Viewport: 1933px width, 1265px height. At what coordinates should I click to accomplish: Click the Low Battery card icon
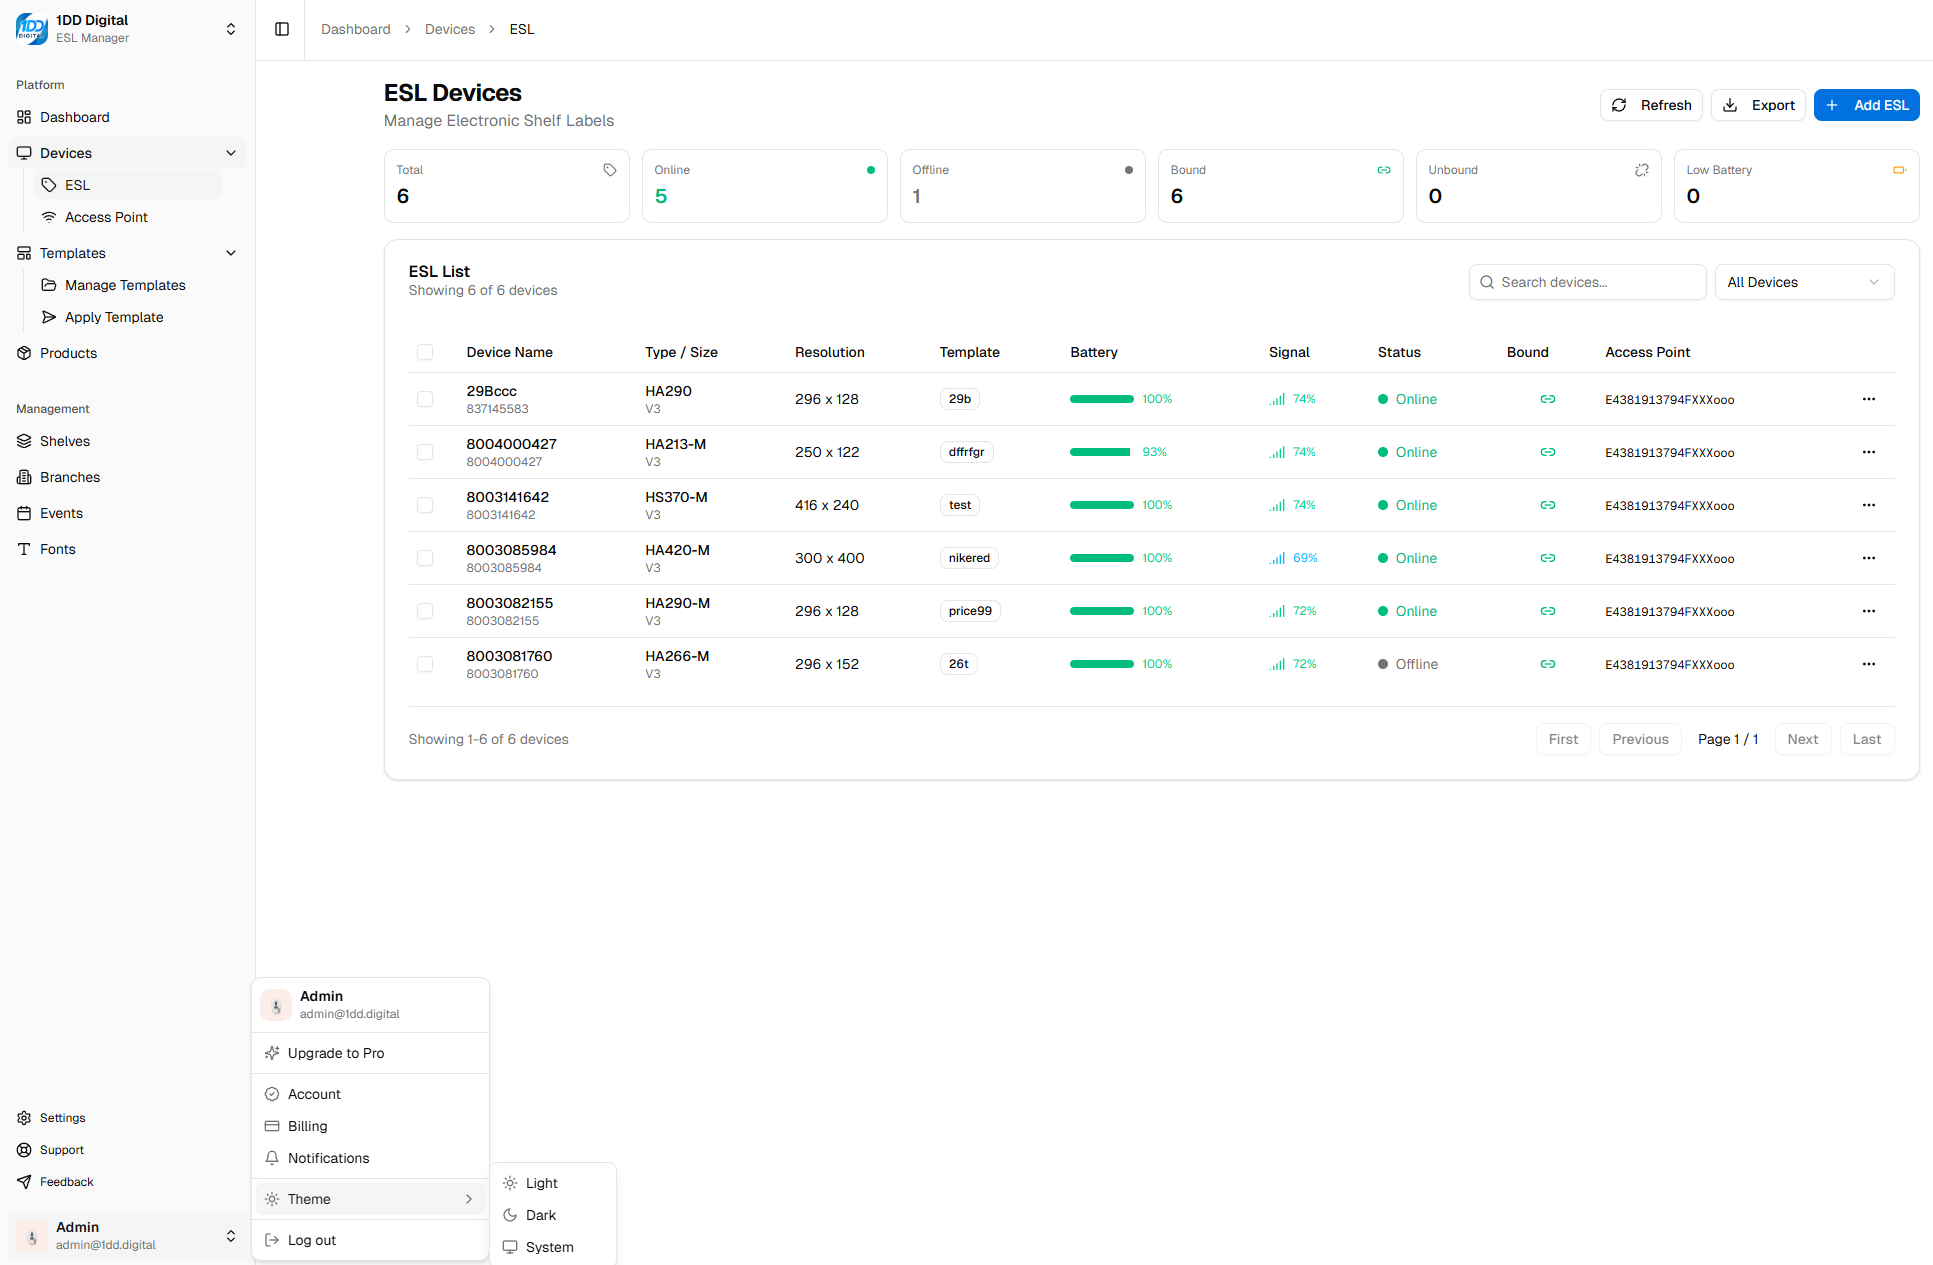(1898, 170)
